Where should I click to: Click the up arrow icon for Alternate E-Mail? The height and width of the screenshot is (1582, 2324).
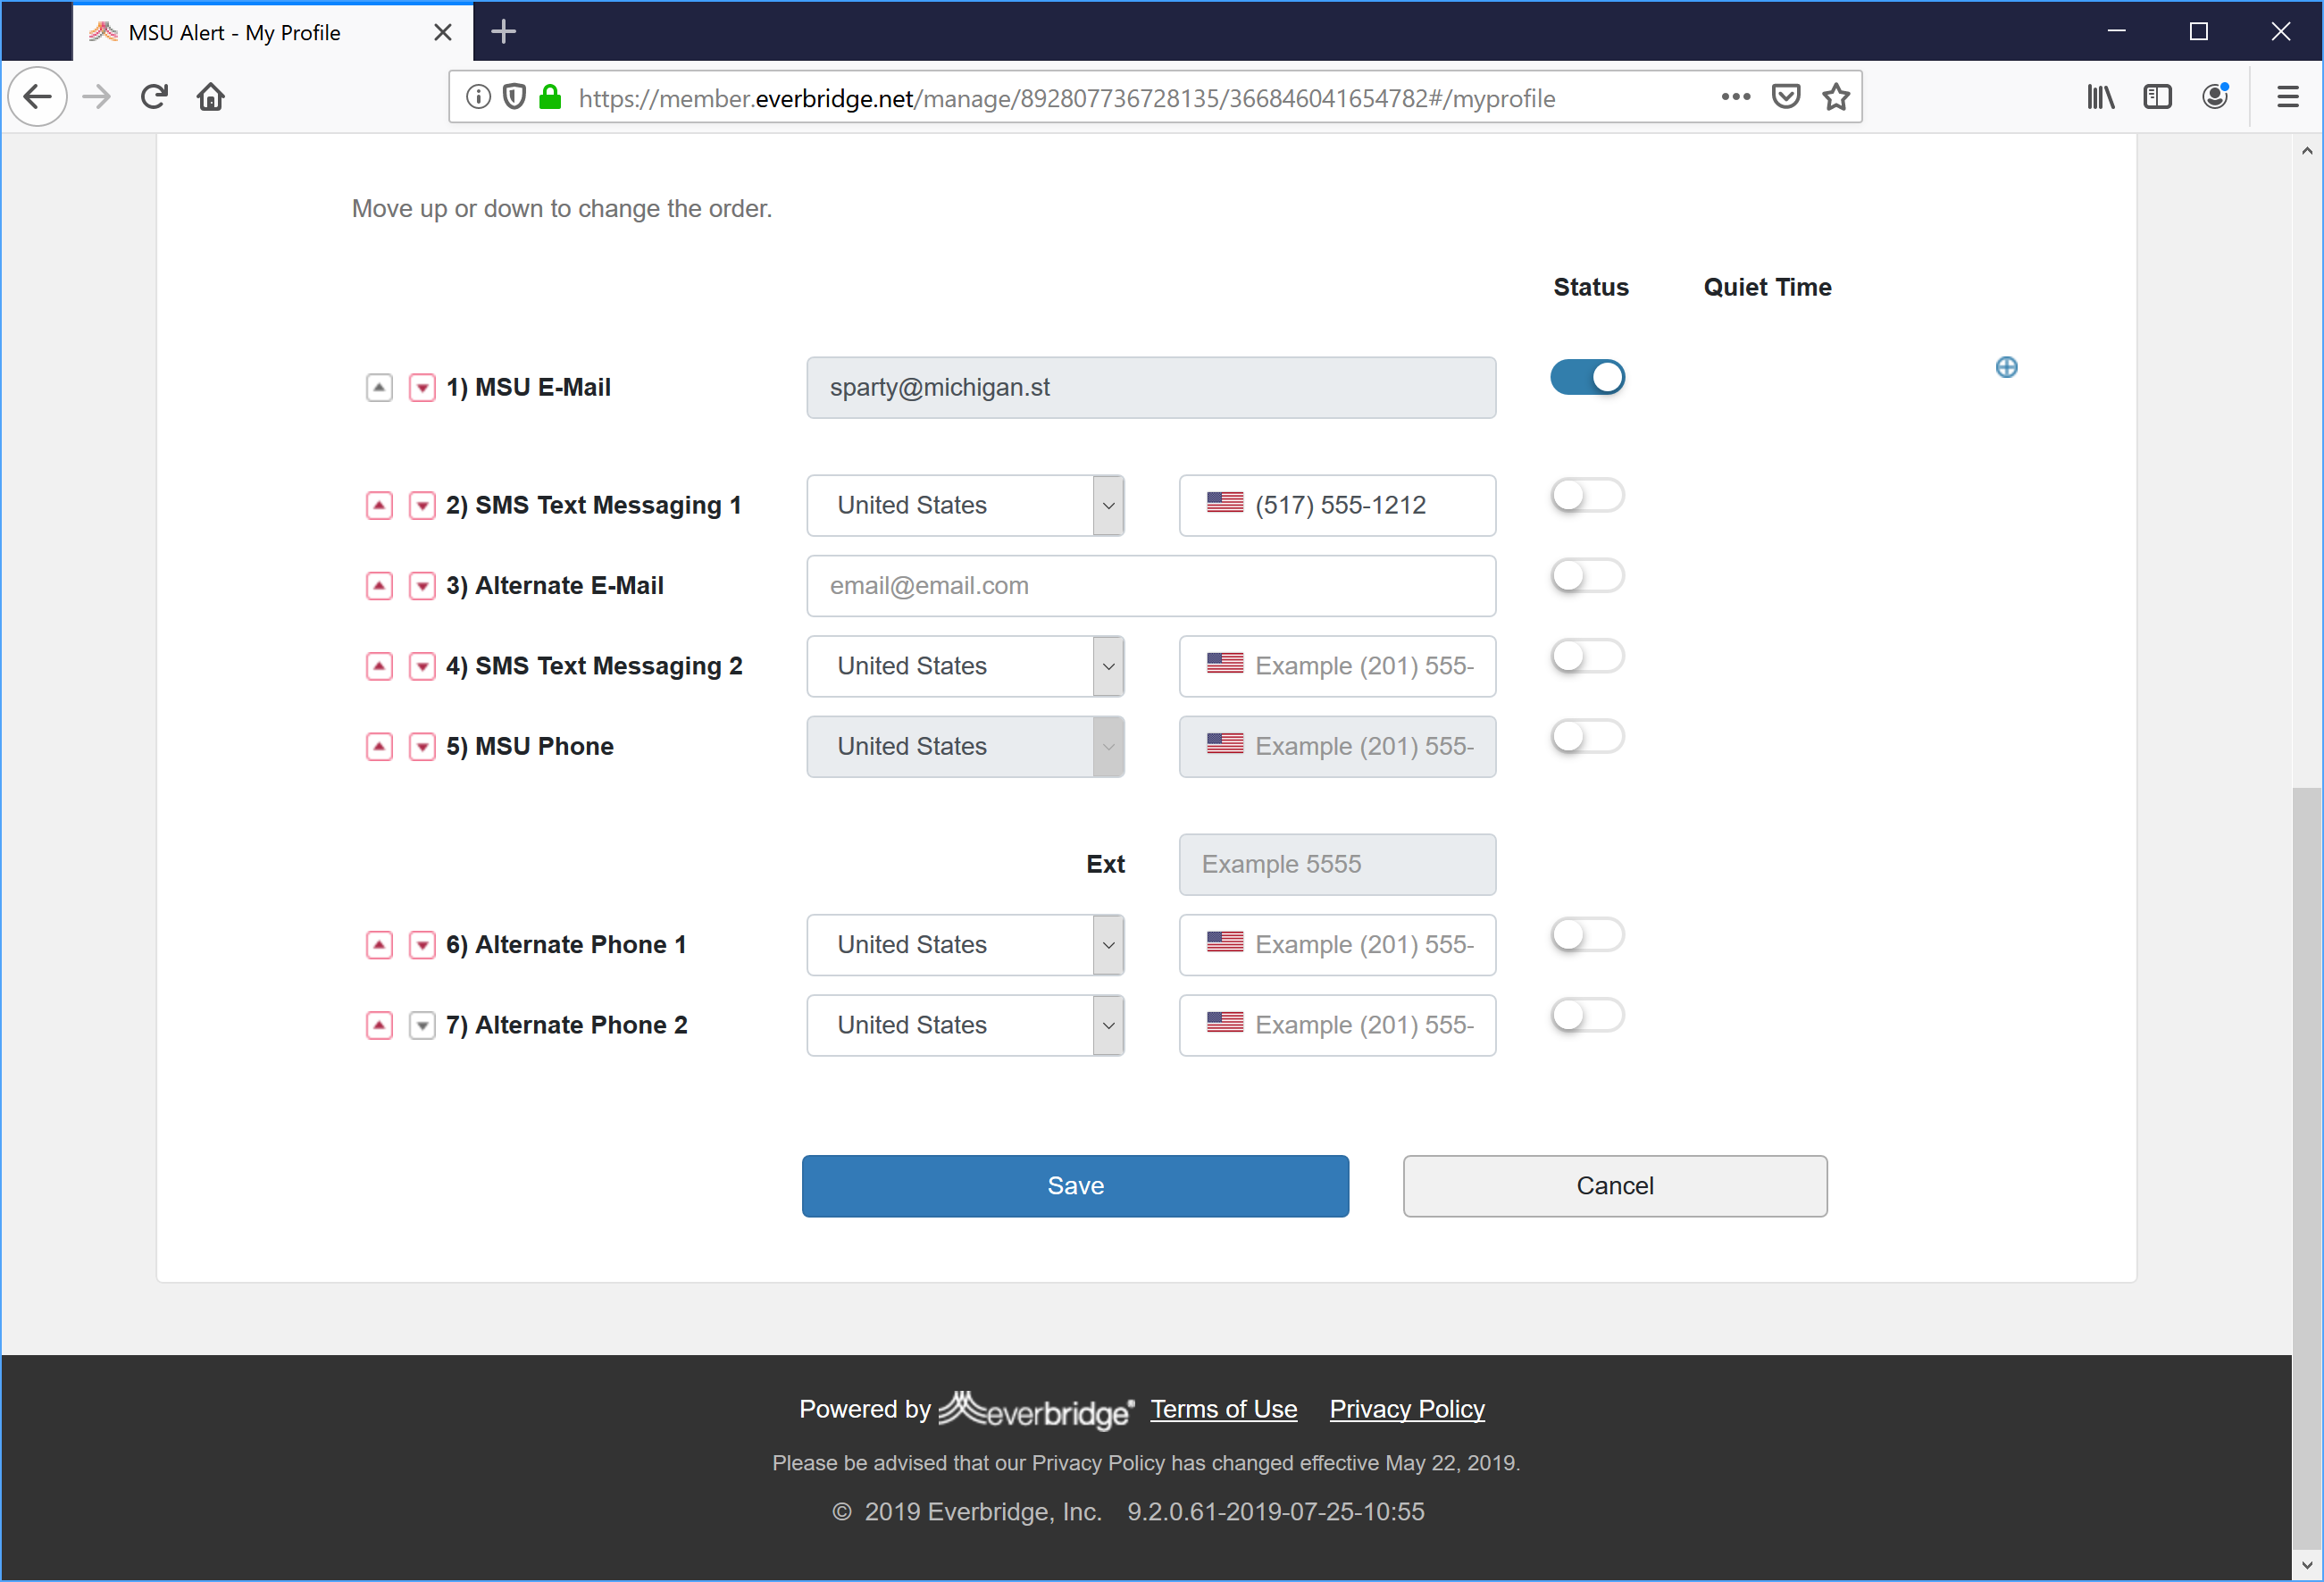point(380,584)
